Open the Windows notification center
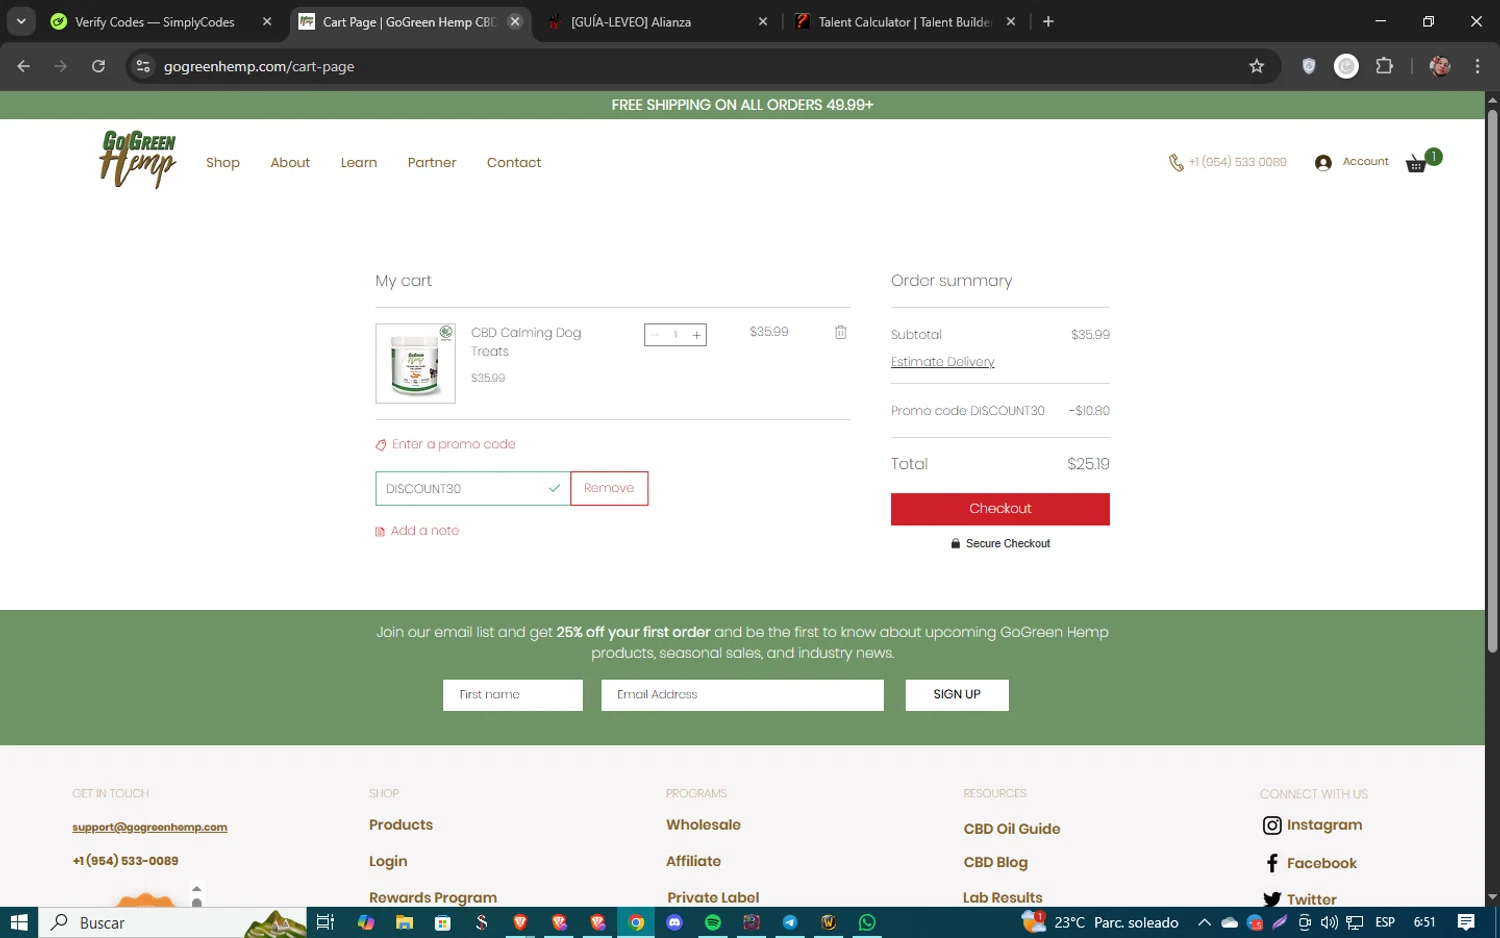The image size is (1500, 938). click(1466, 922)
